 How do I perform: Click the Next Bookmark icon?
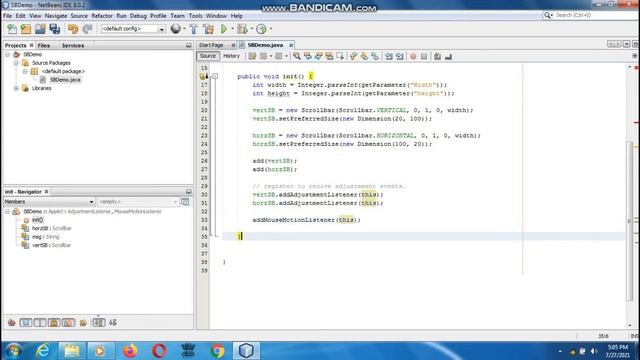(x=364, y=56)
